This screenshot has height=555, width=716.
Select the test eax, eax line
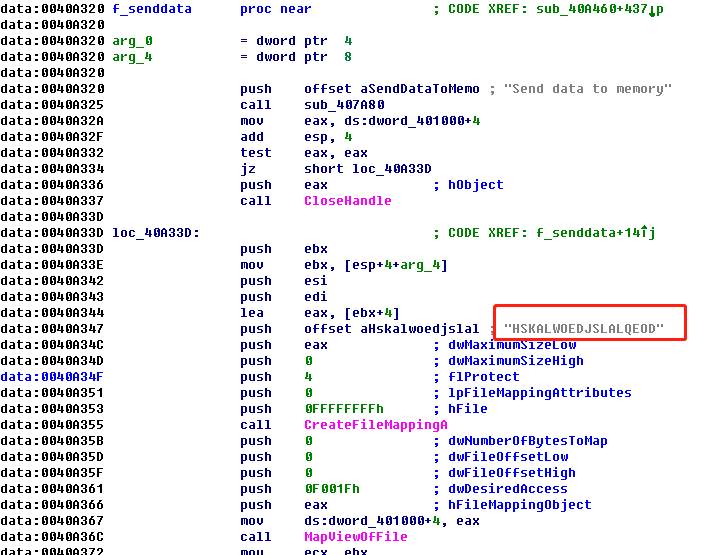(304, 153)
